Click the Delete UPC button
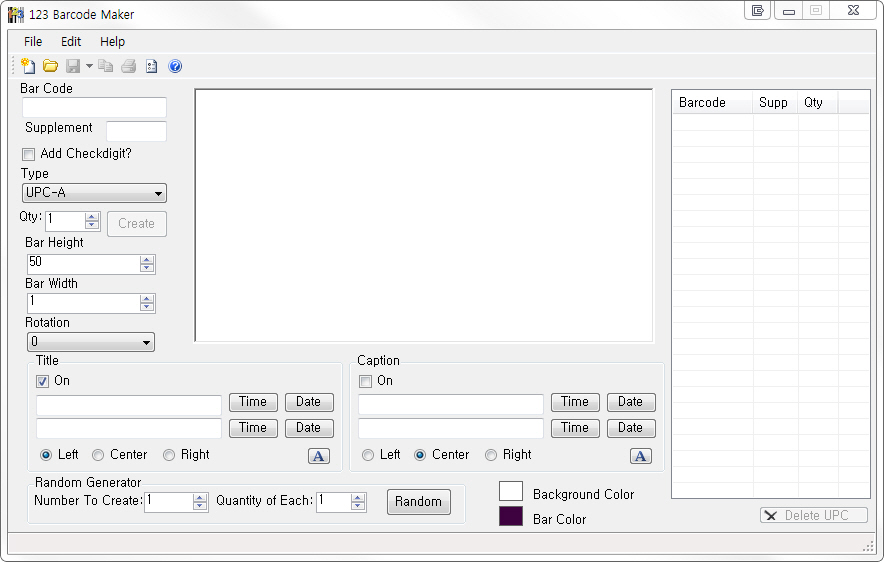 (x=814, y=515)
